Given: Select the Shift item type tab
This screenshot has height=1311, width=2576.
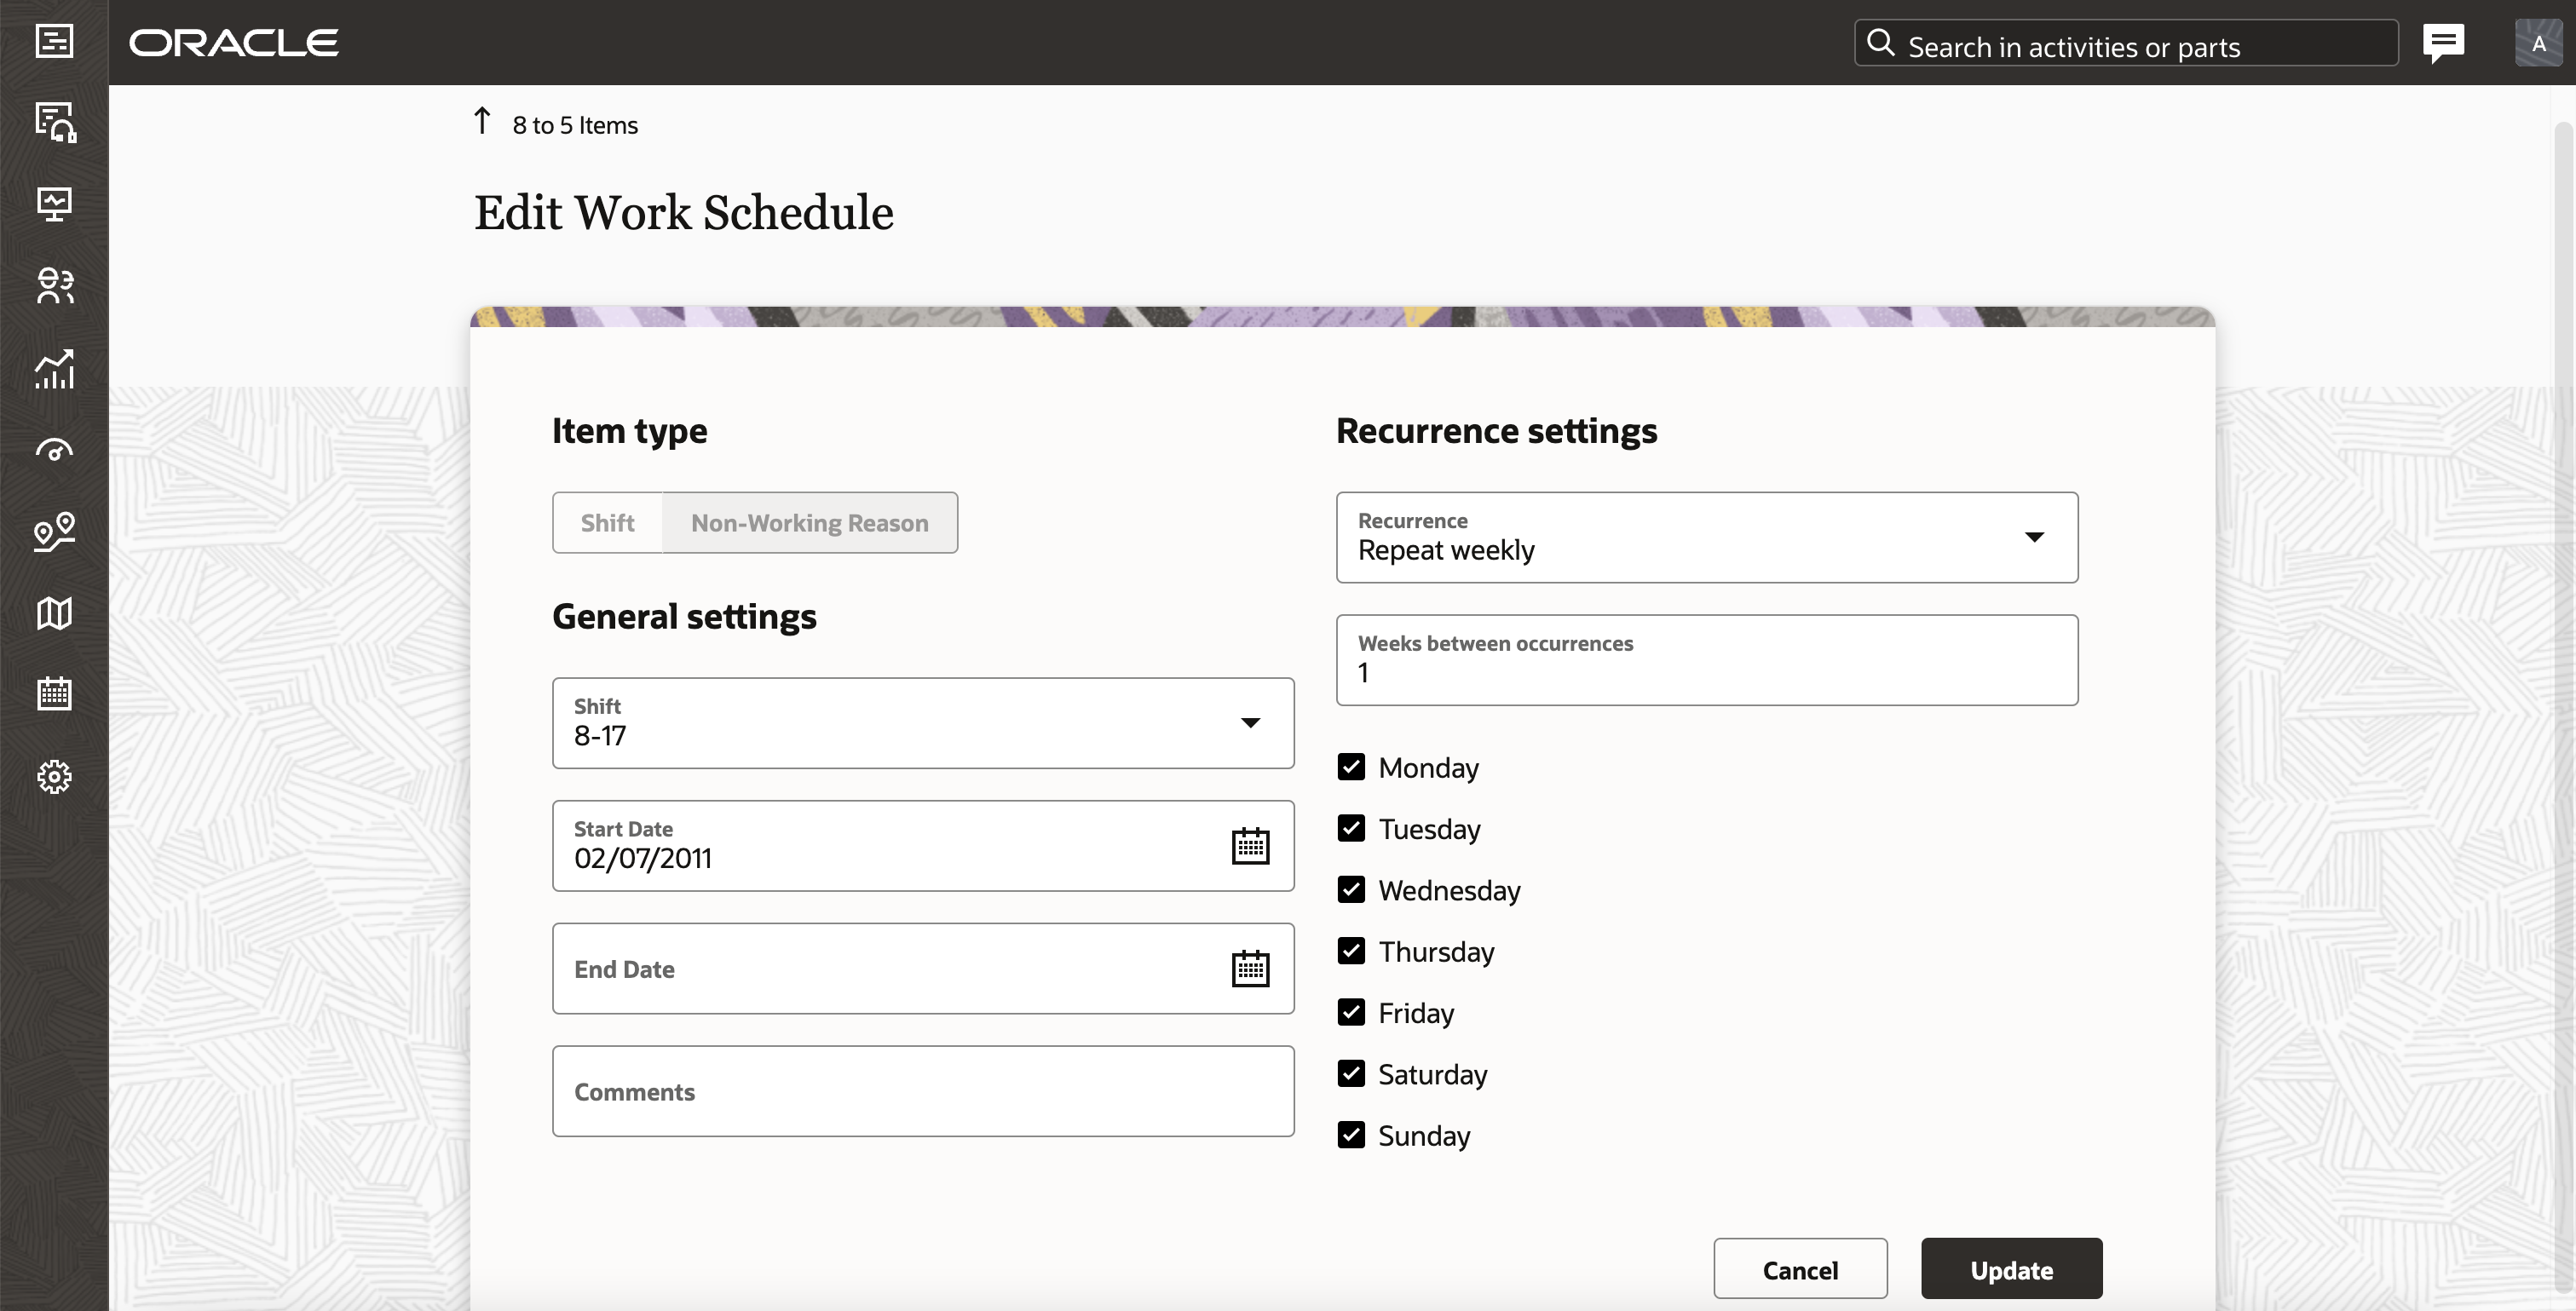Looking at the screenshot, I should point(607,523).
